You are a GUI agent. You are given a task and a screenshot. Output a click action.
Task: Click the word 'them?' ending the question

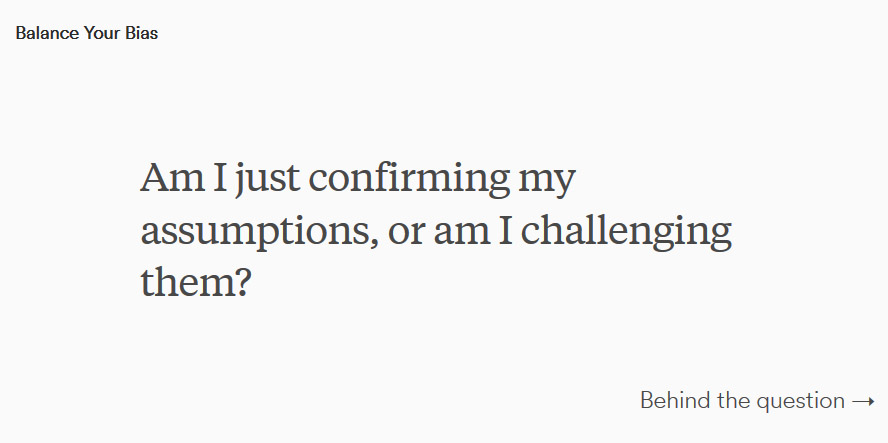click(x=195, y=282)
